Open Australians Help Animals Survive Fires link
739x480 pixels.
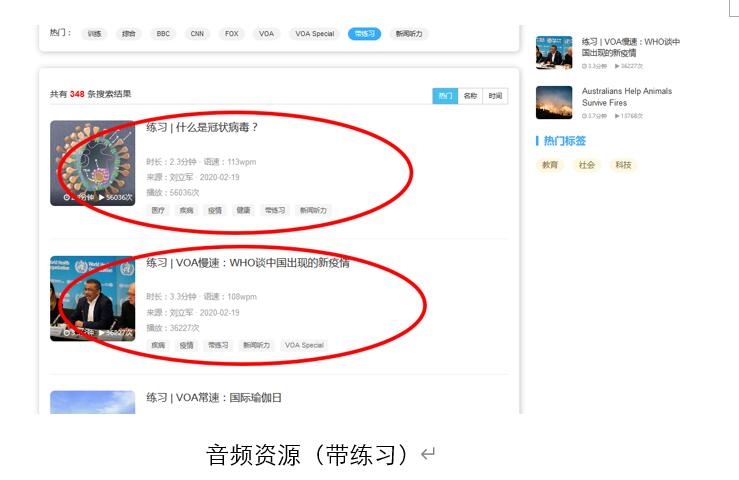tap(627, 96)
